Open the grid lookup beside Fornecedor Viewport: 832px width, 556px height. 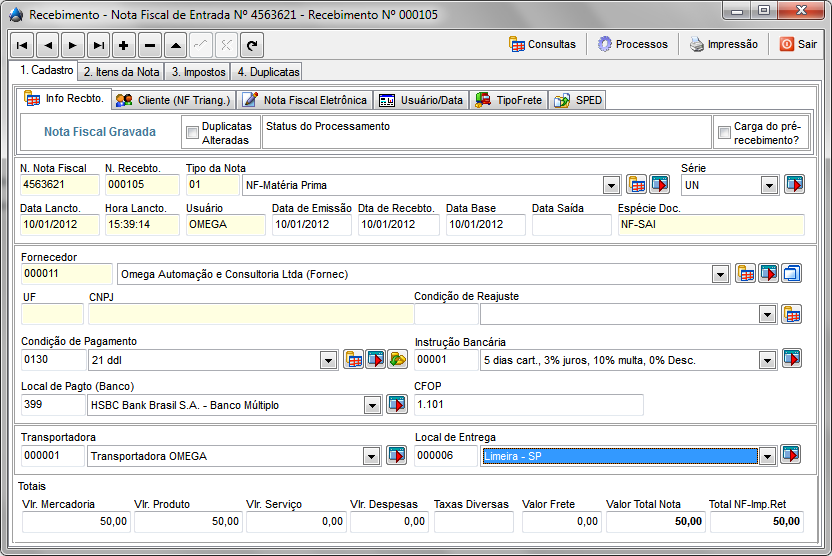tap(745, 274)
